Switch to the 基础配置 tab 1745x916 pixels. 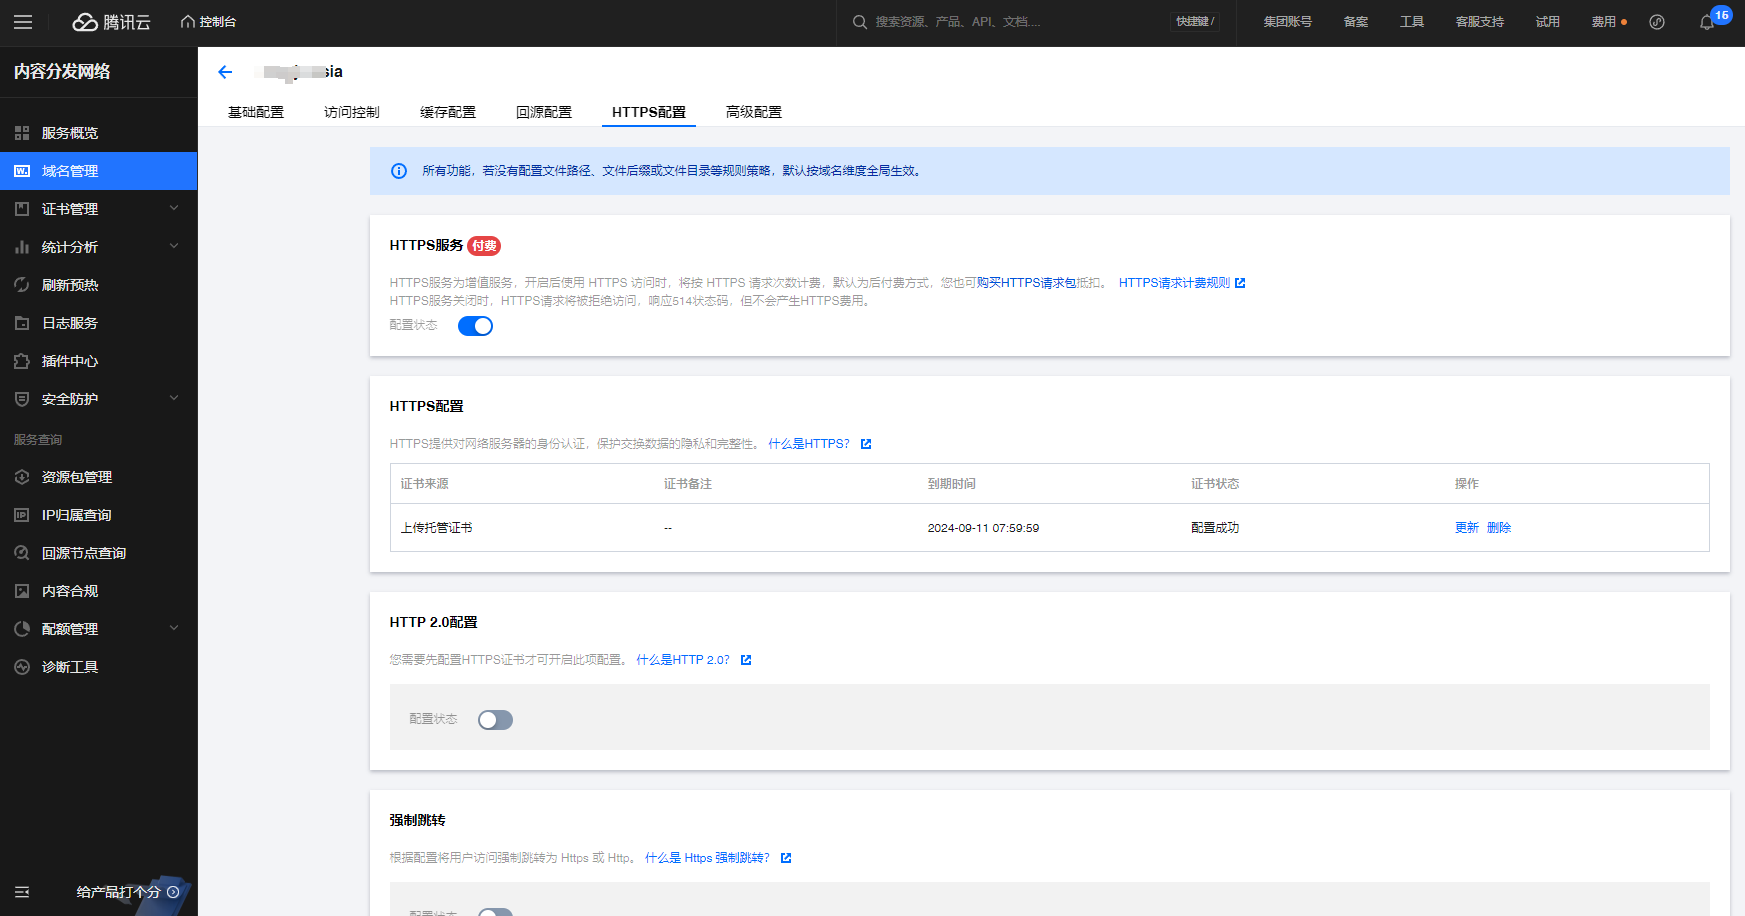point(256,112)
